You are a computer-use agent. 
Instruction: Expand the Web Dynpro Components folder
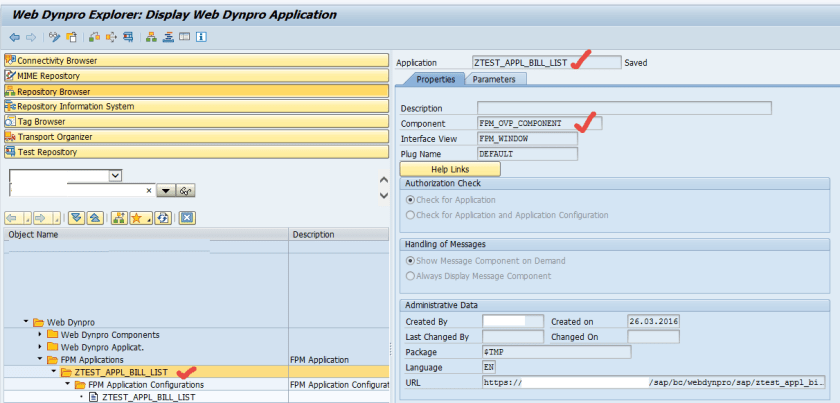pyautogui.click(x=41, y=334)
